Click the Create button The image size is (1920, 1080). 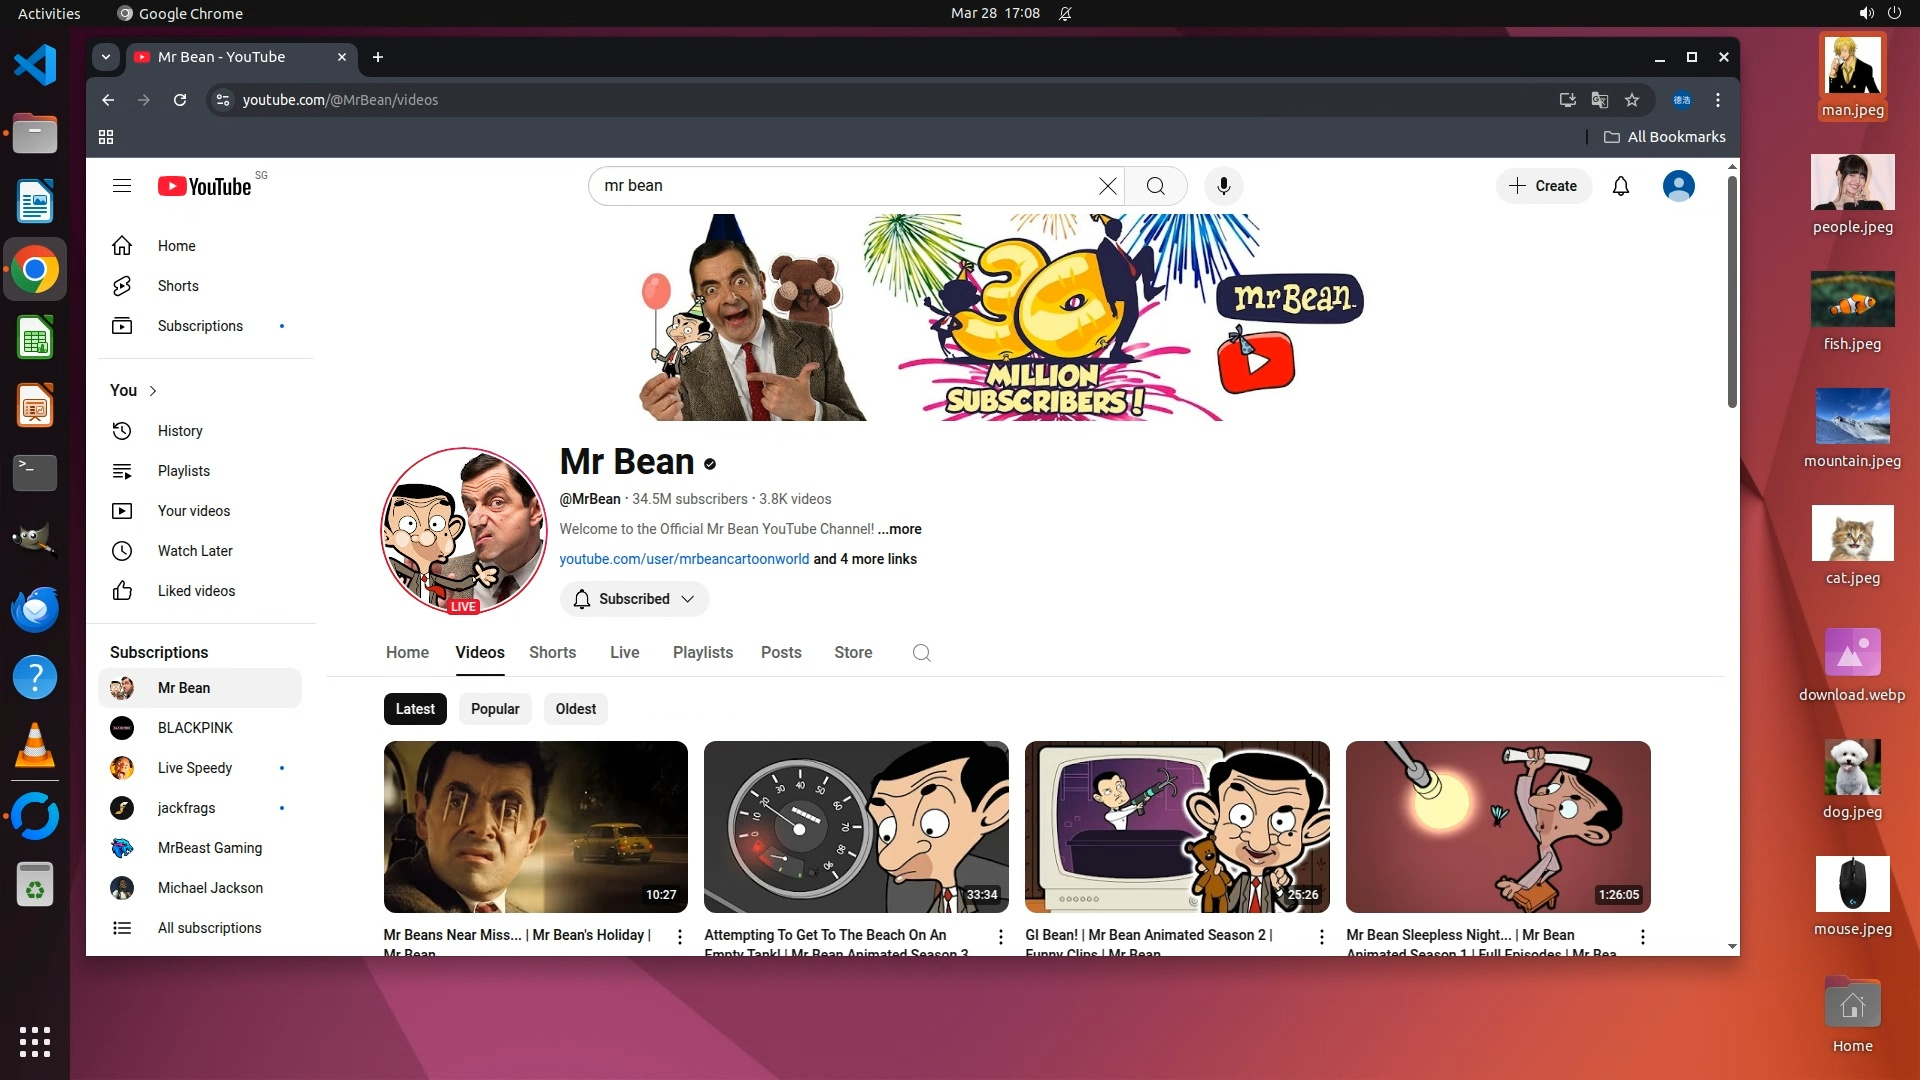pyautogui.click(x=1543, y=186)
